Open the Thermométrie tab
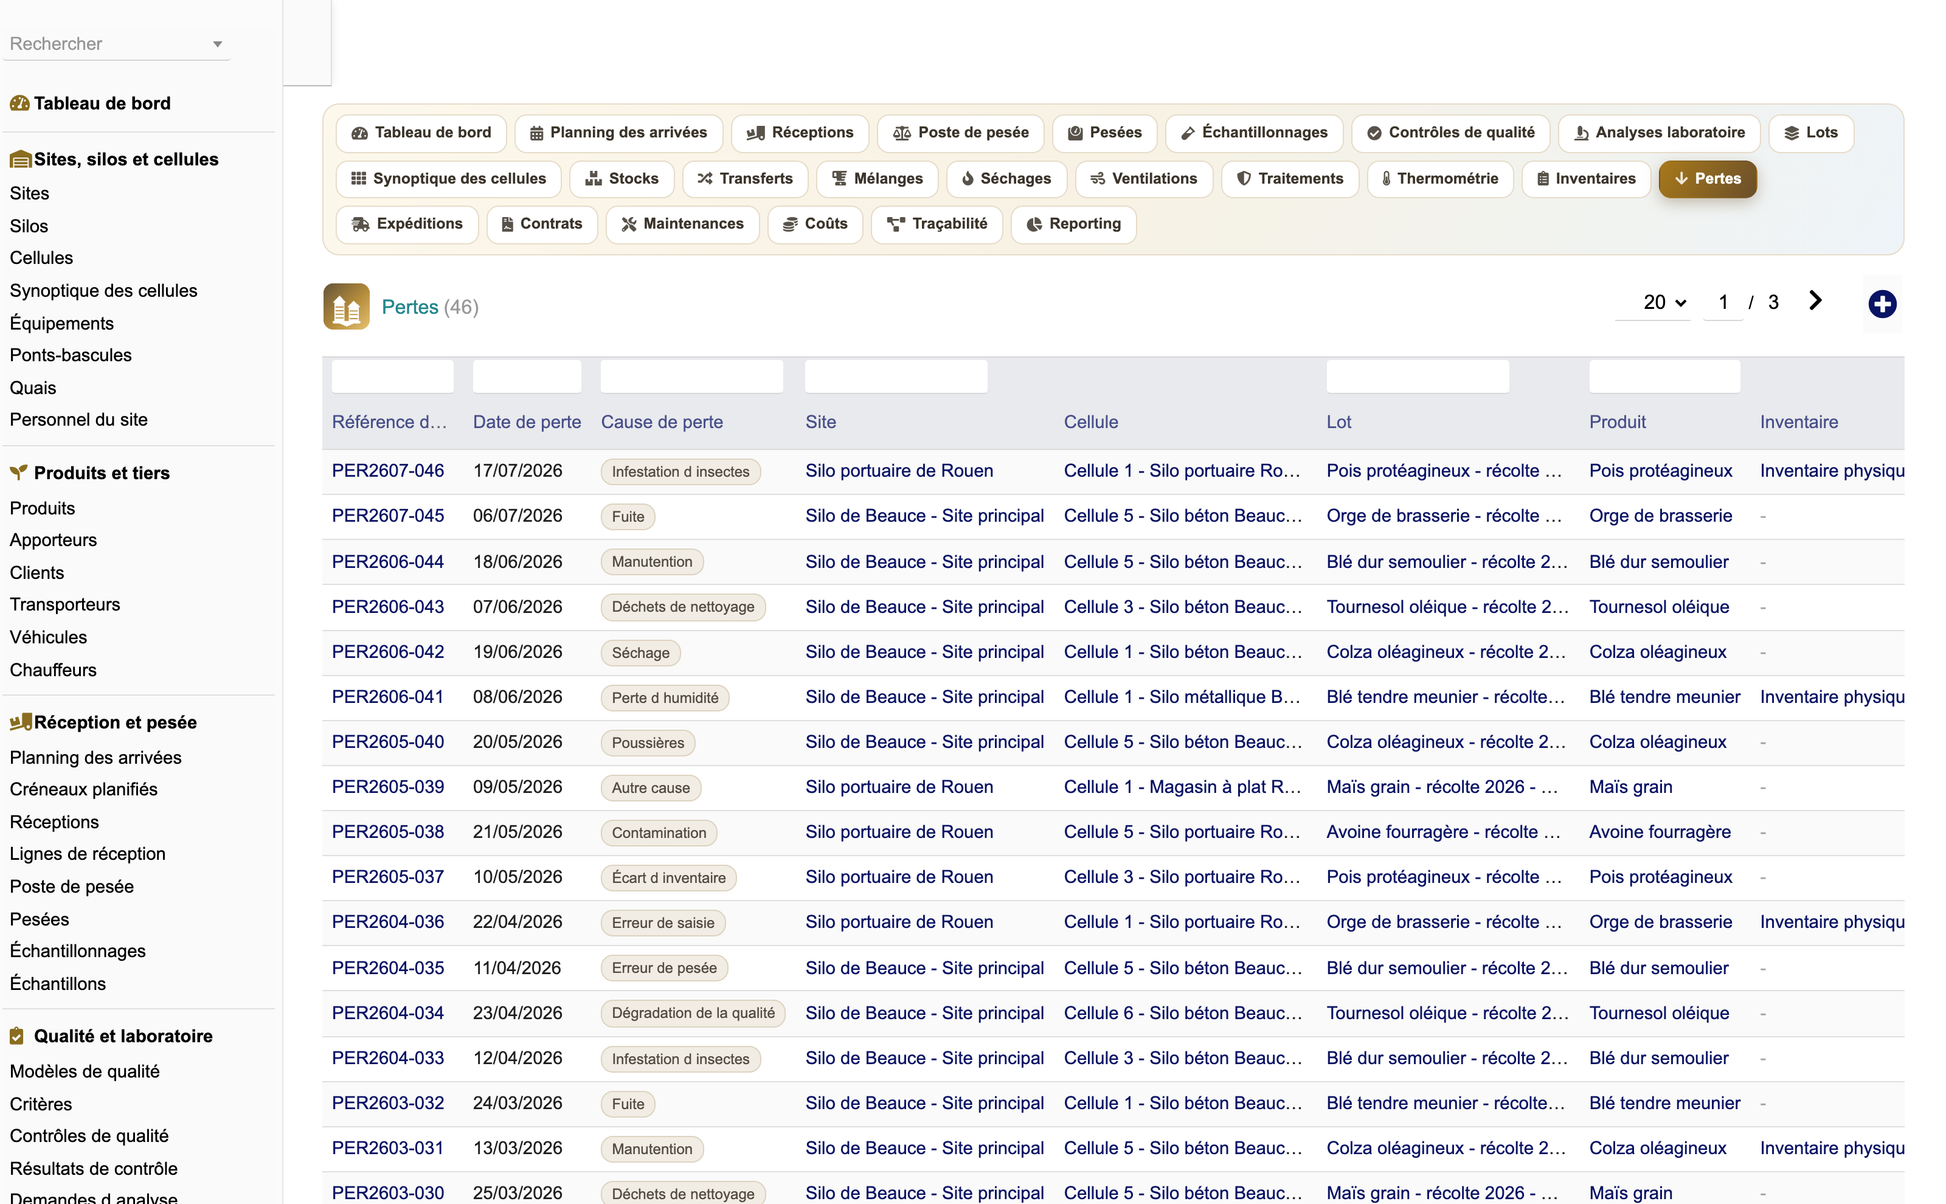This screenshot has height=1204, width=1946. click(1440, 179)
